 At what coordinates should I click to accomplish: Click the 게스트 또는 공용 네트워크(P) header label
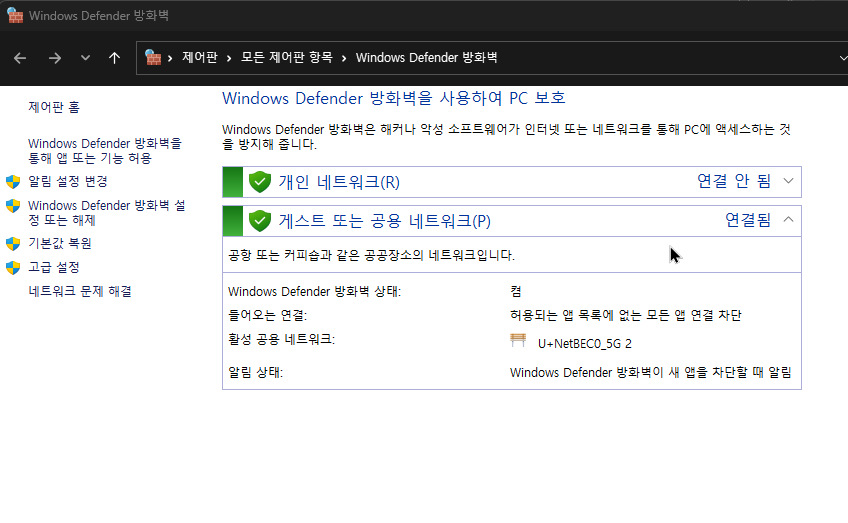click(385, 221)
